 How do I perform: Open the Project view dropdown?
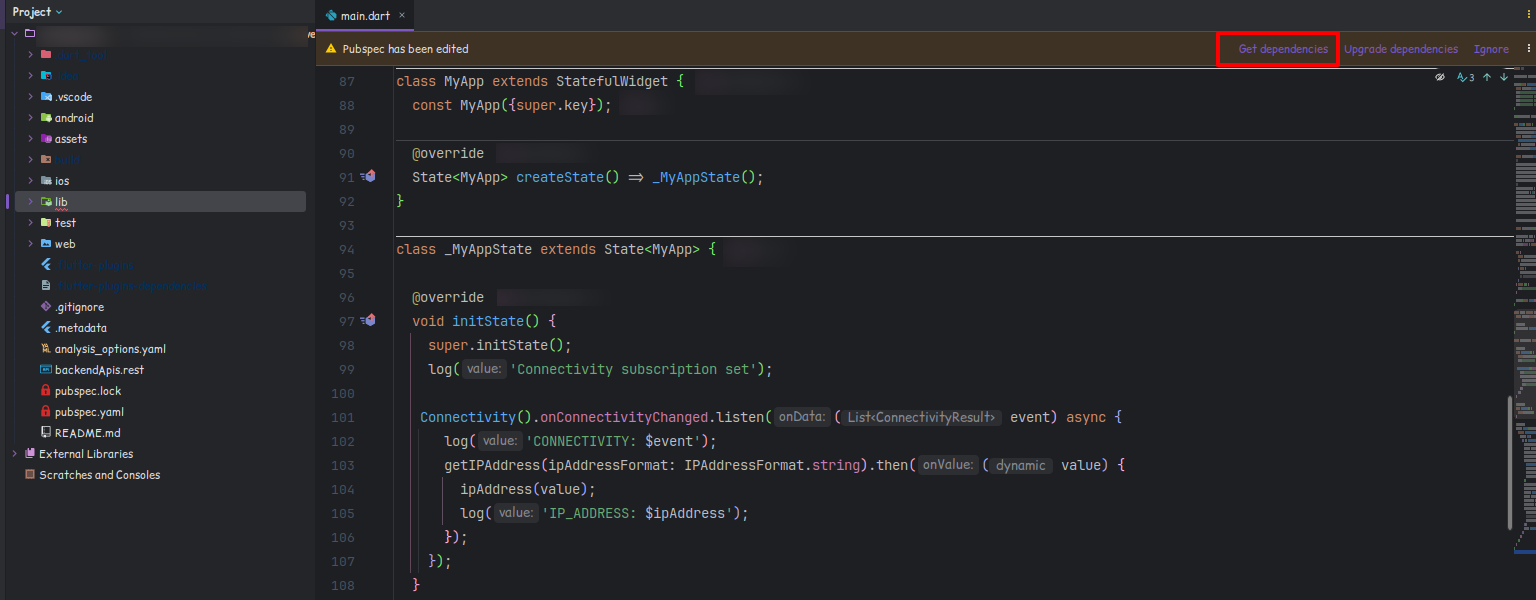point(37,12)
